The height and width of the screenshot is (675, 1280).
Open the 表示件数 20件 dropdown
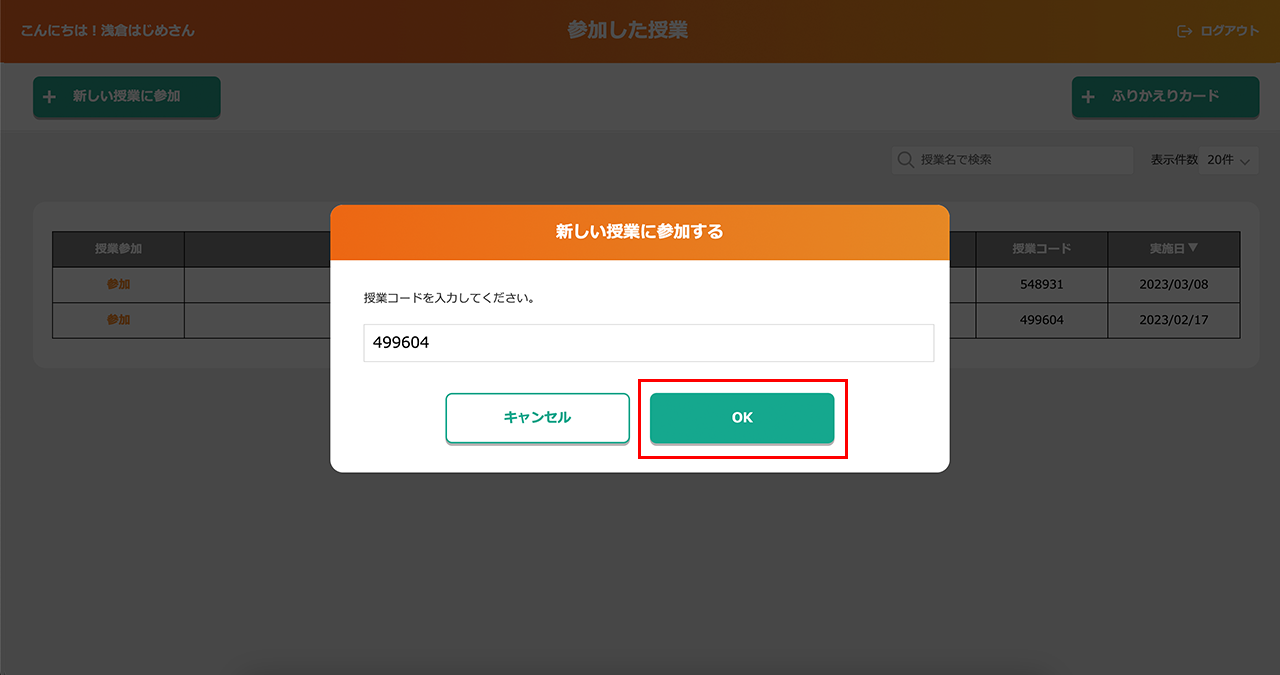[x=1228, y=160]
